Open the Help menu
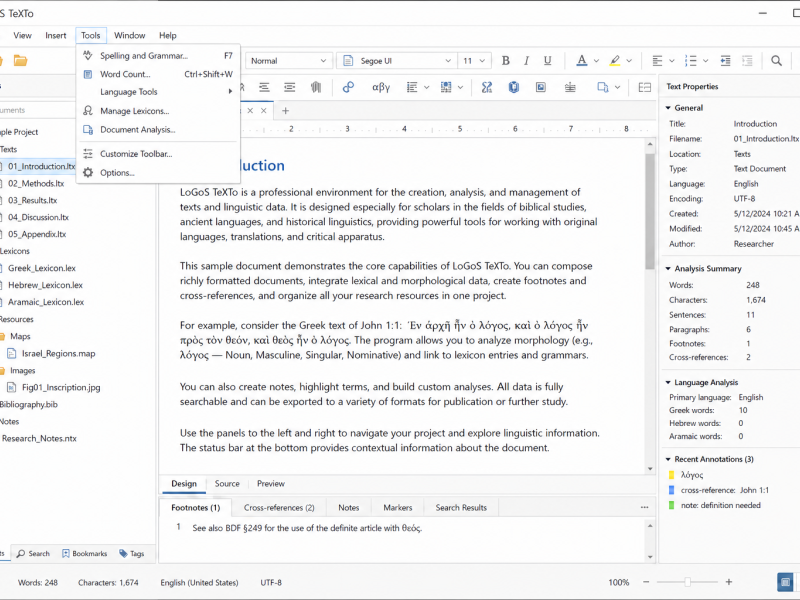The image size is (800, 600). click(x=168, y=35)
